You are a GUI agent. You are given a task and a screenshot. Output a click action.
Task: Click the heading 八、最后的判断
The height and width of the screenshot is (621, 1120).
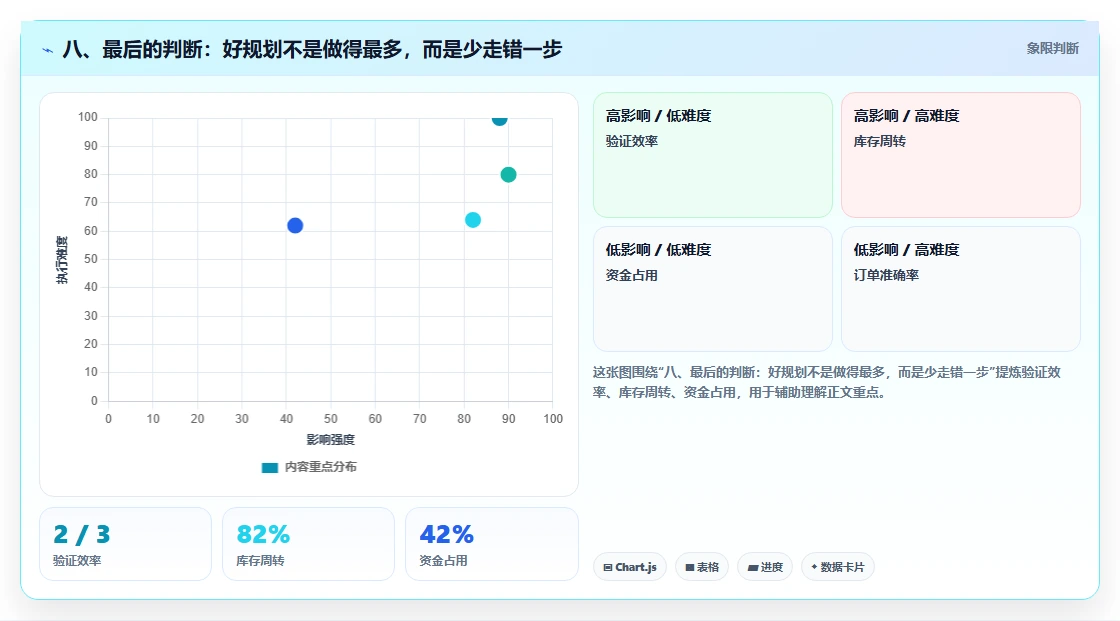312,49
